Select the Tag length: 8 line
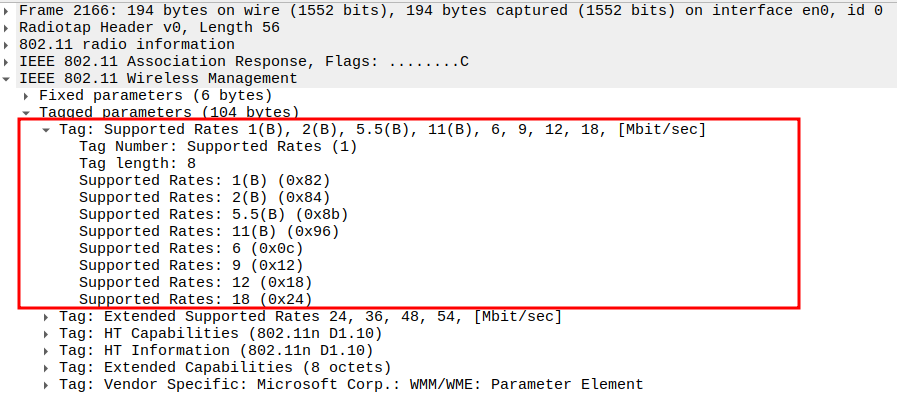The width and height of the screenshot is (897, 401). [137, 164]
